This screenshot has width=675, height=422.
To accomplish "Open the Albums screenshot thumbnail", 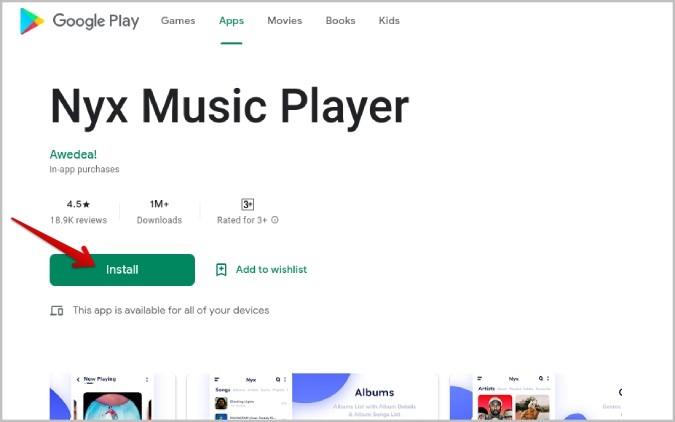I will [x=365, y=397].
